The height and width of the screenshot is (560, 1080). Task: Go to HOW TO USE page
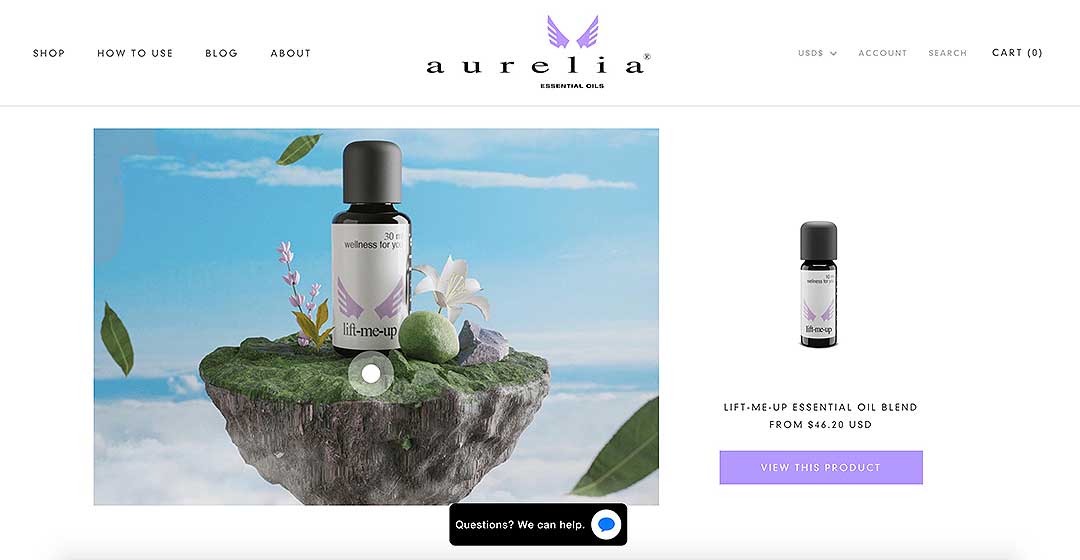point(135,53)
